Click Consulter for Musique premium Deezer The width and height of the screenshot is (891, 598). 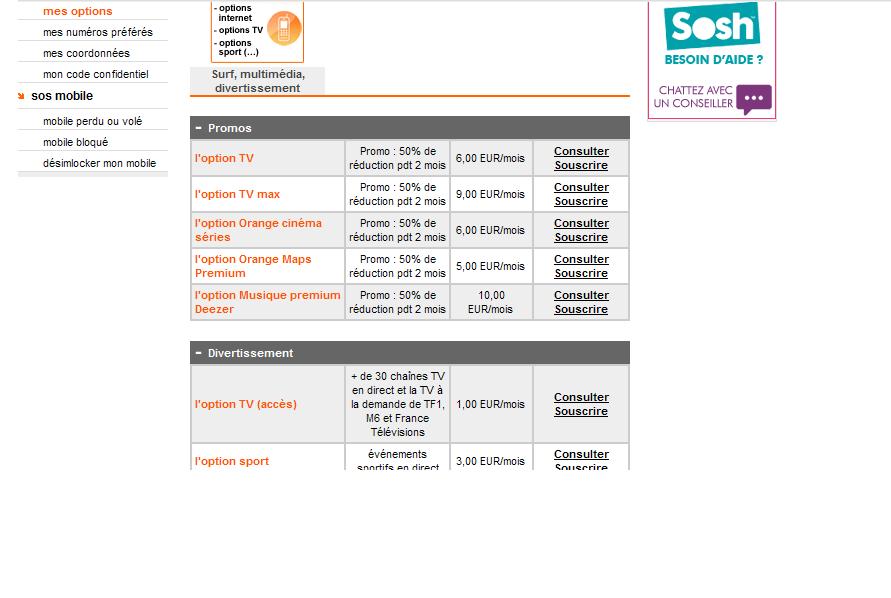click(581, 296)
